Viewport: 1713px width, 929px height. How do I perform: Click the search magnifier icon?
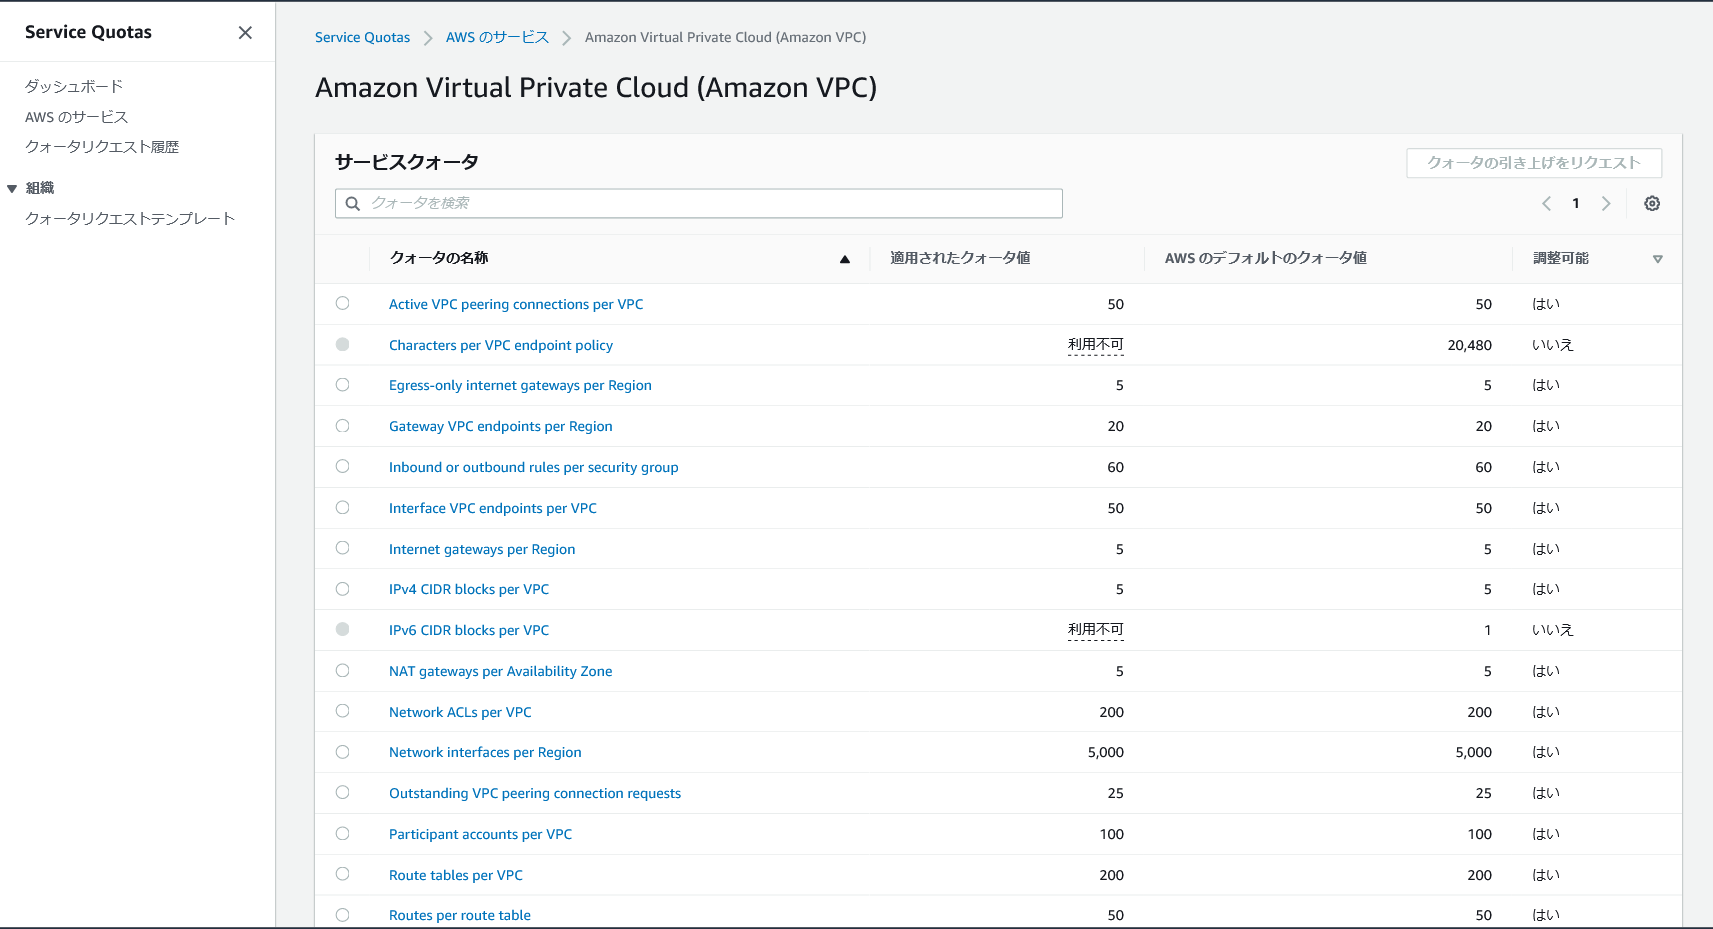tap(353, 203)
